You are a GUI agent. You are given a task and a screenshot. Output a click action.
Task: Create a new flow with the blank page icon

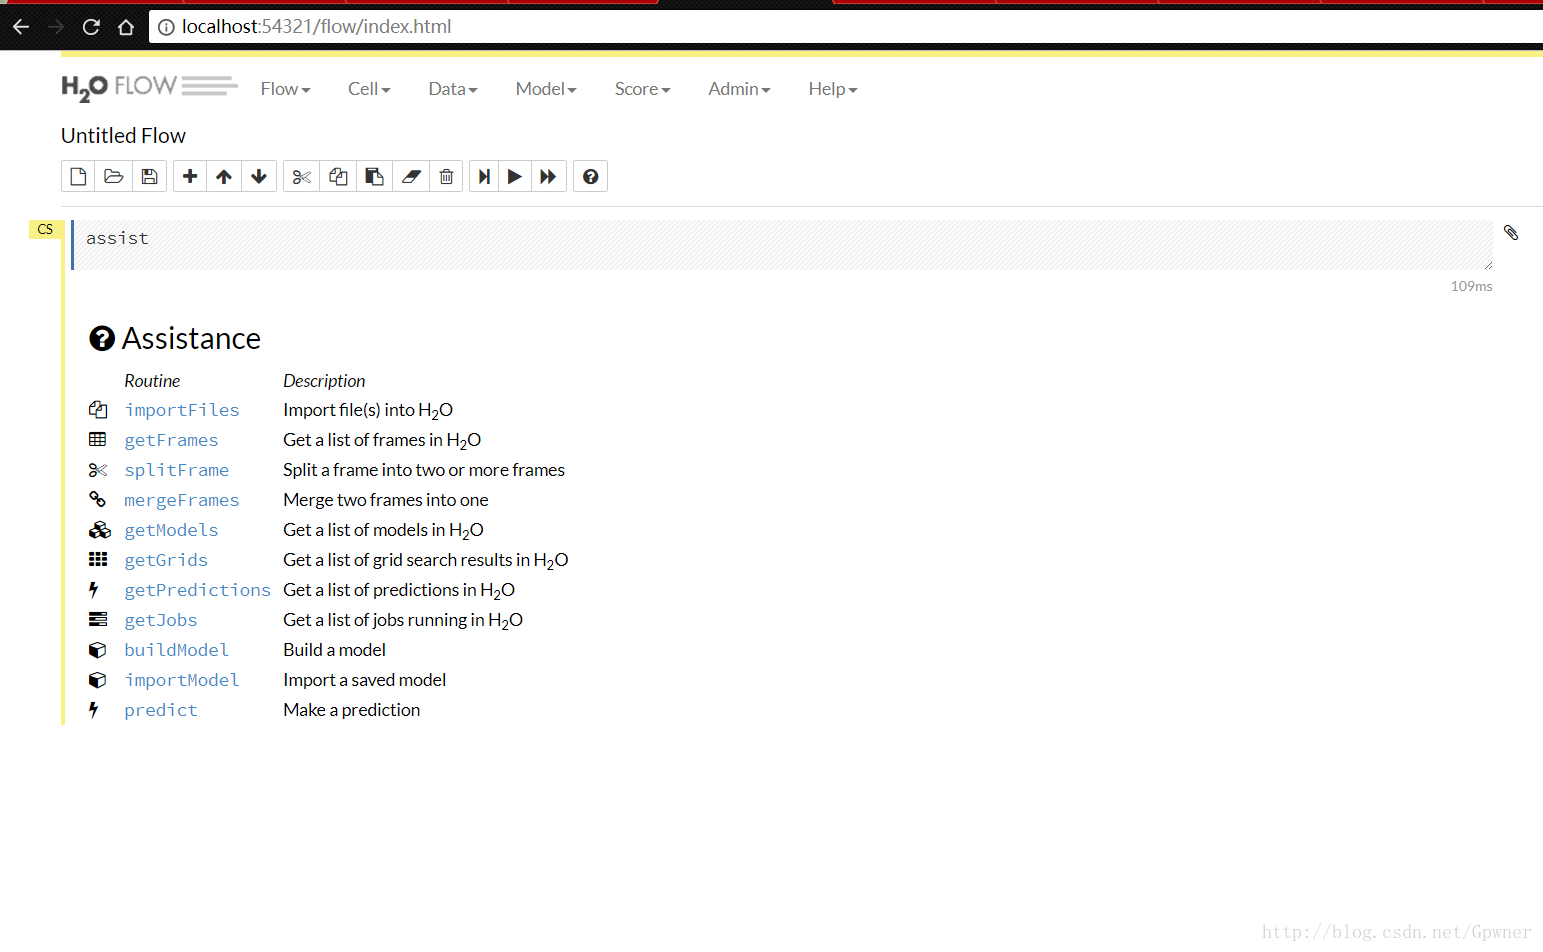(78, 177)
